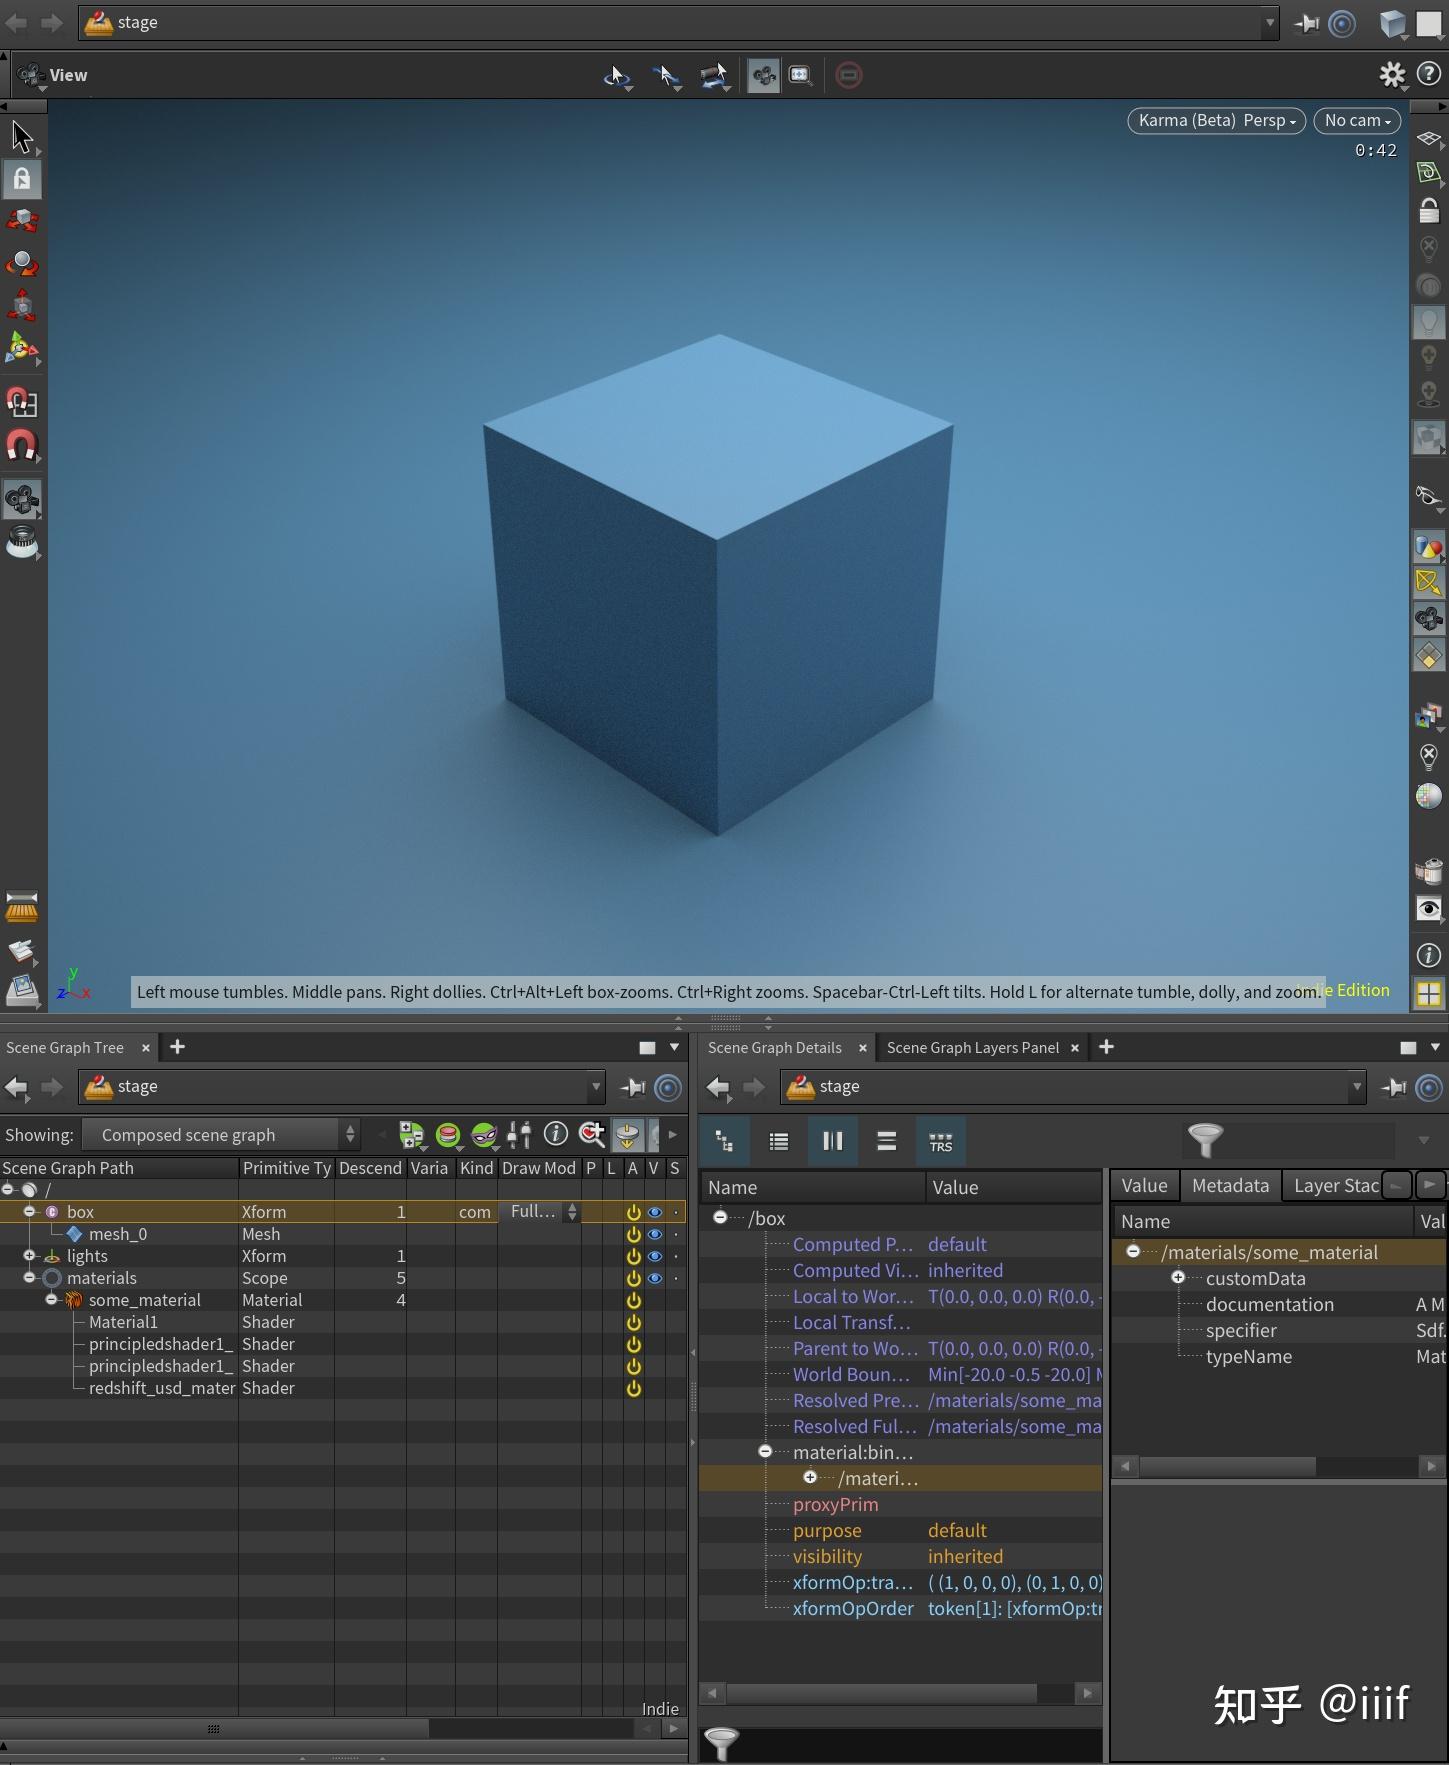Open the Layer Stack tab

[x=1335, y=1185]
